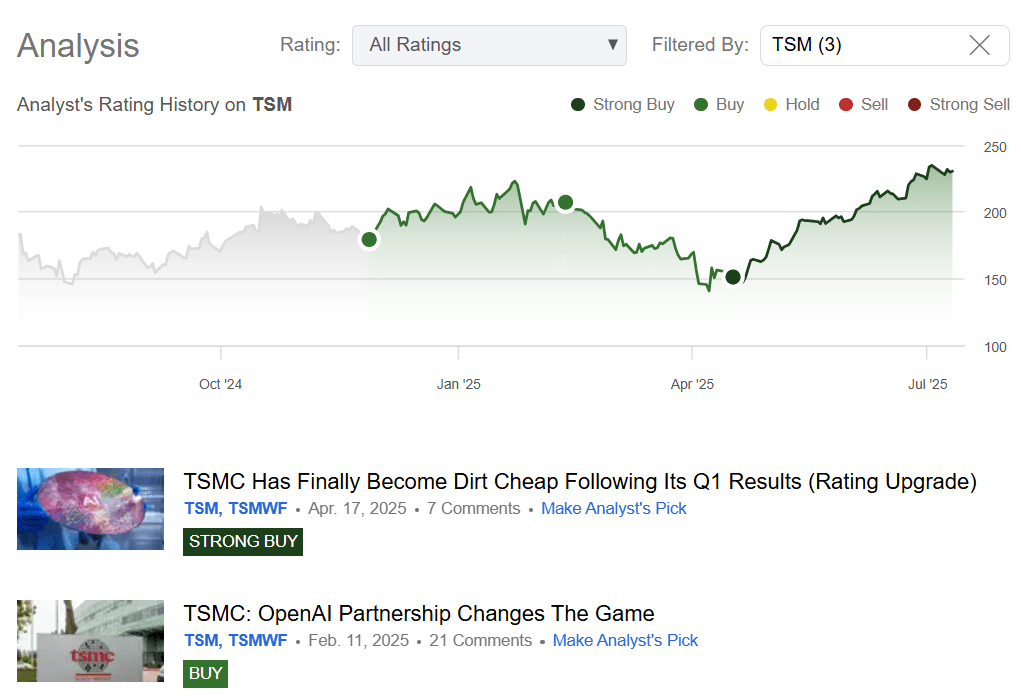Click the STRONG BUY rating badge

click(242, 541)
